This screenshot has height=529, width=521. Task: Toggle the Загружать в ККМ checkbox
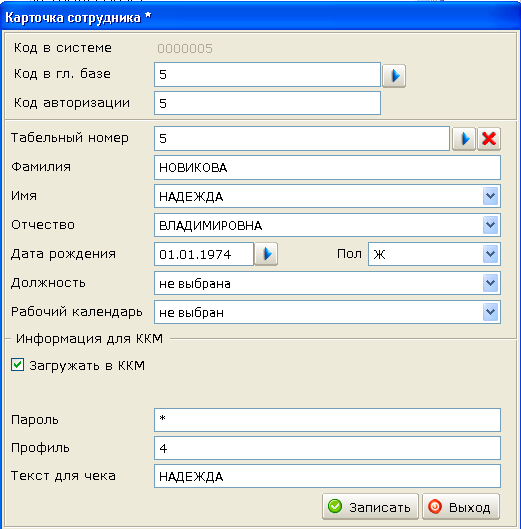coord(18,365)
